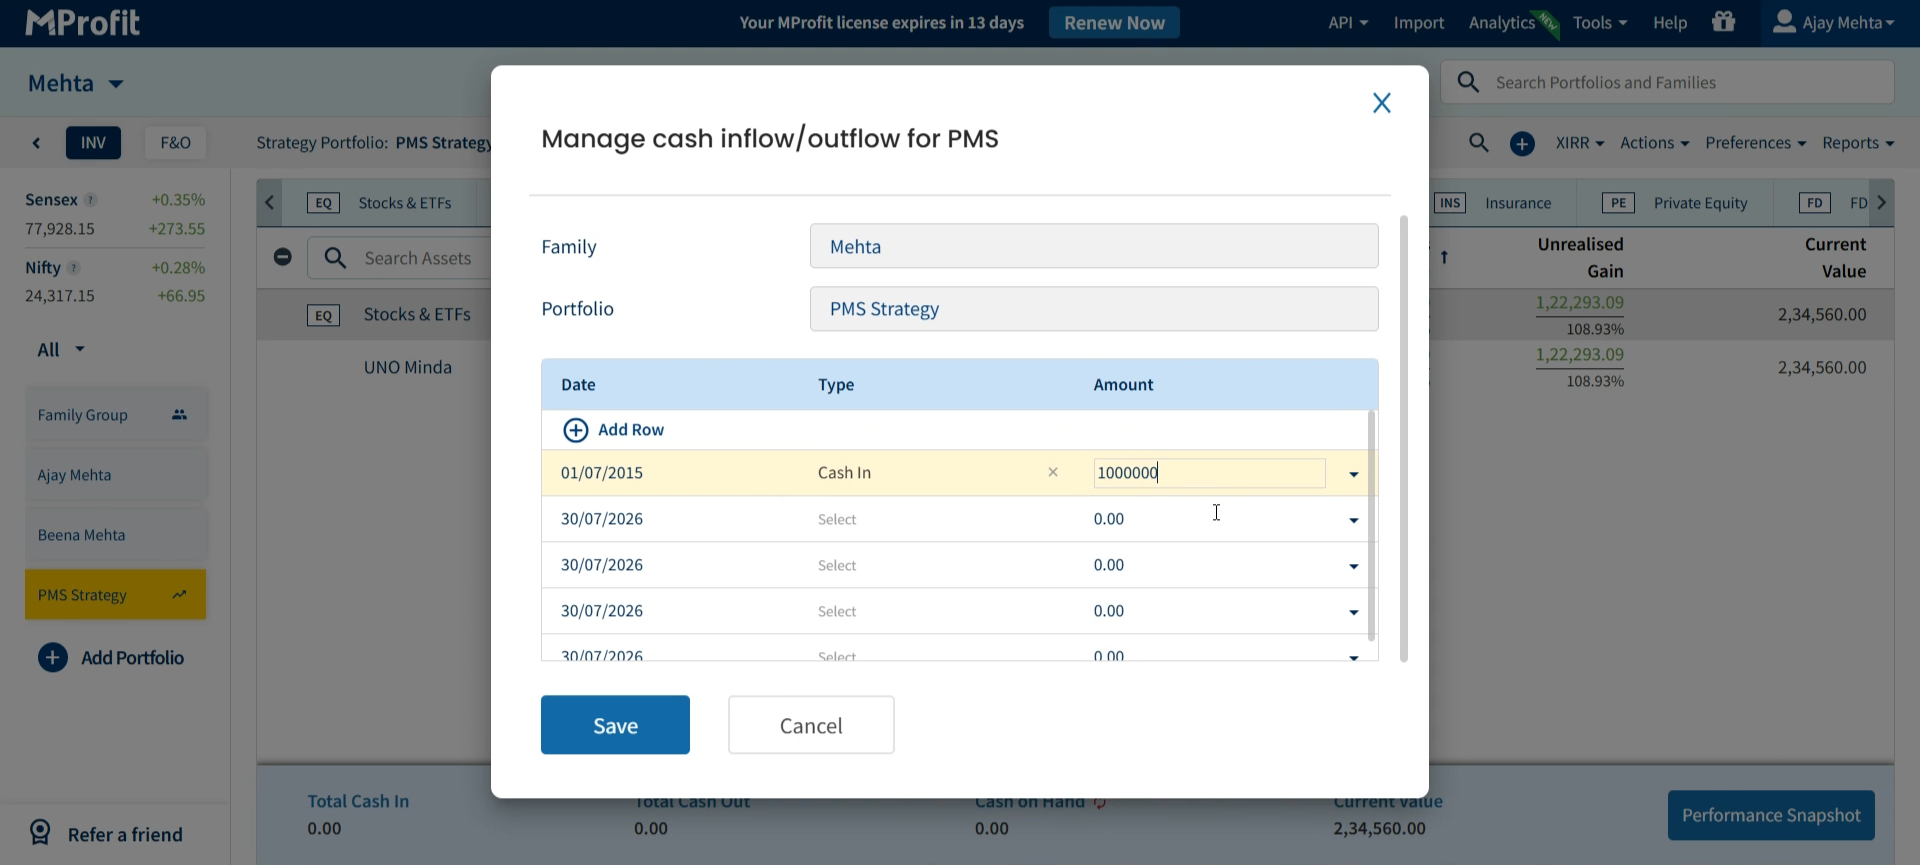The height and width of the screenshot is (865, 1920).
Task: Open the Preferences dropdown
Action: click(x=1755, y=143)
